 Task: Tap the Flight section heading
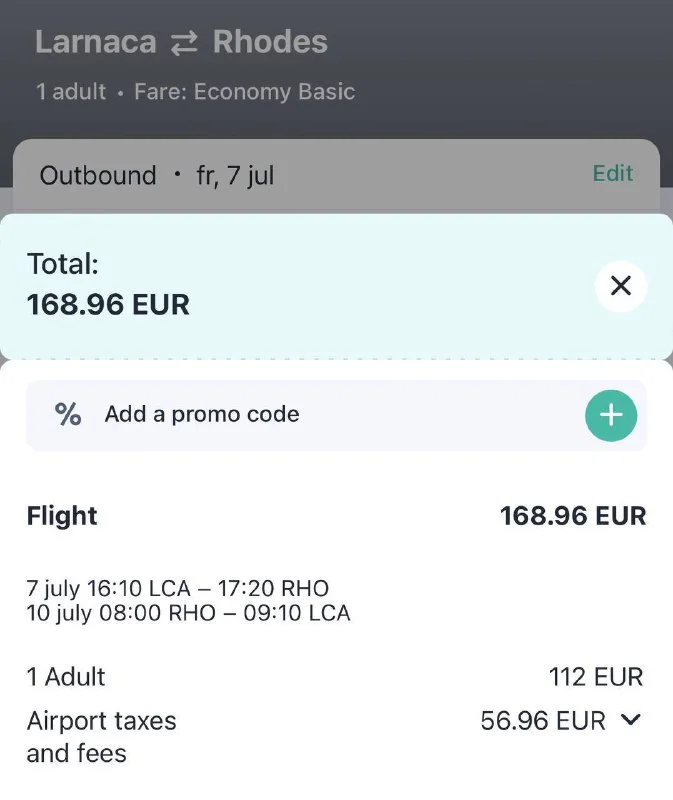(62, 516)
